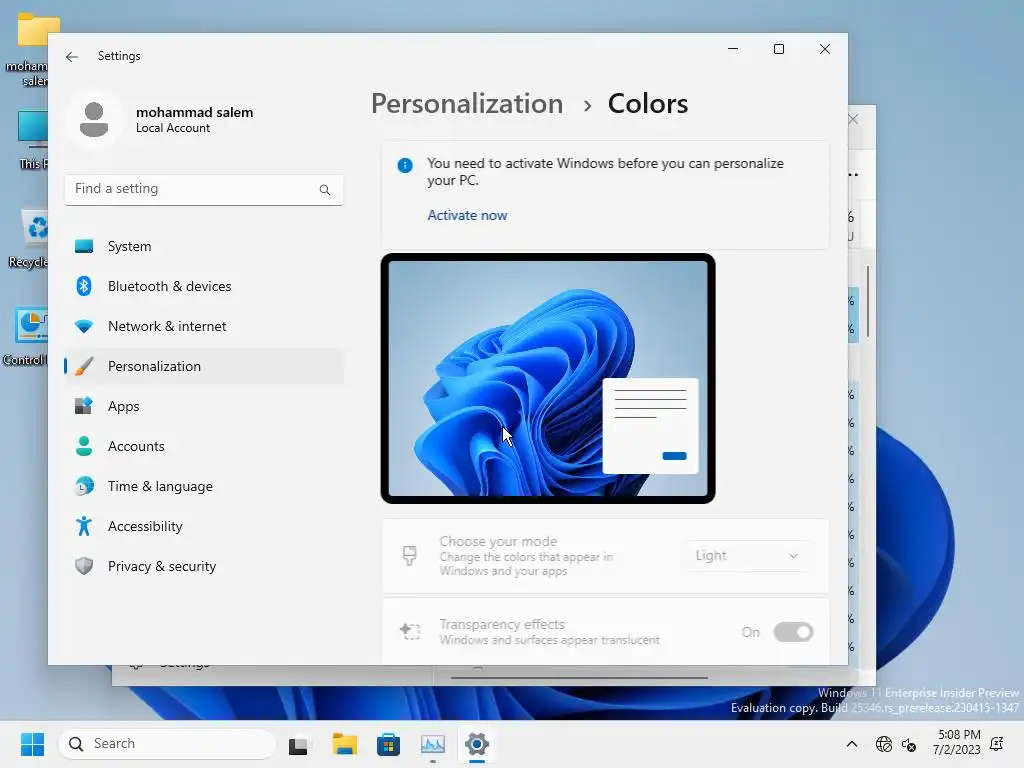Open Microsoft Store from the taskbar
The height and width of the screenshot is (768, 1024).
click(x=389, y=744)
